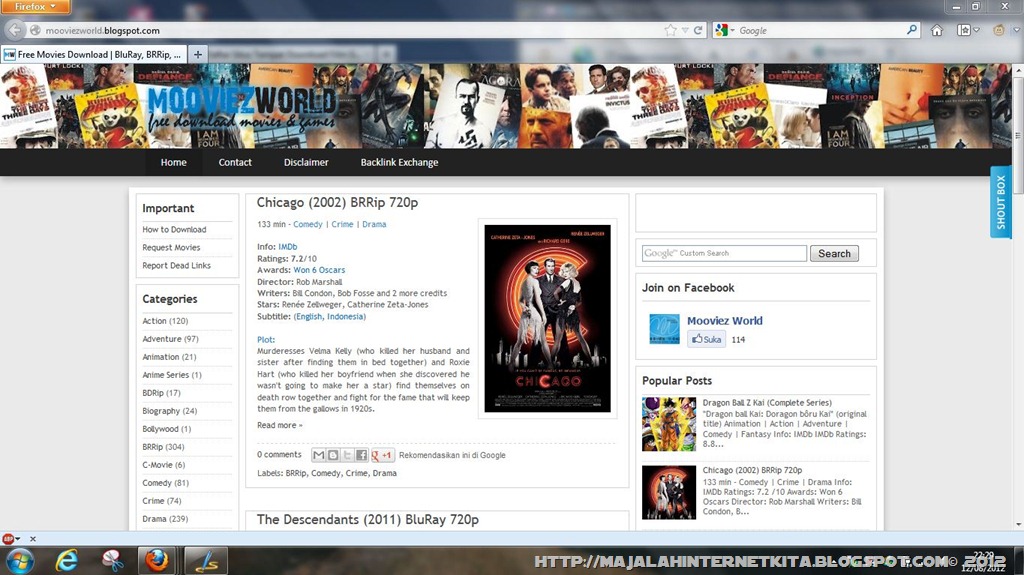Share post on the Facebook icon
This screenshot has width=1024, height=575.
click(x=361, y=455)
